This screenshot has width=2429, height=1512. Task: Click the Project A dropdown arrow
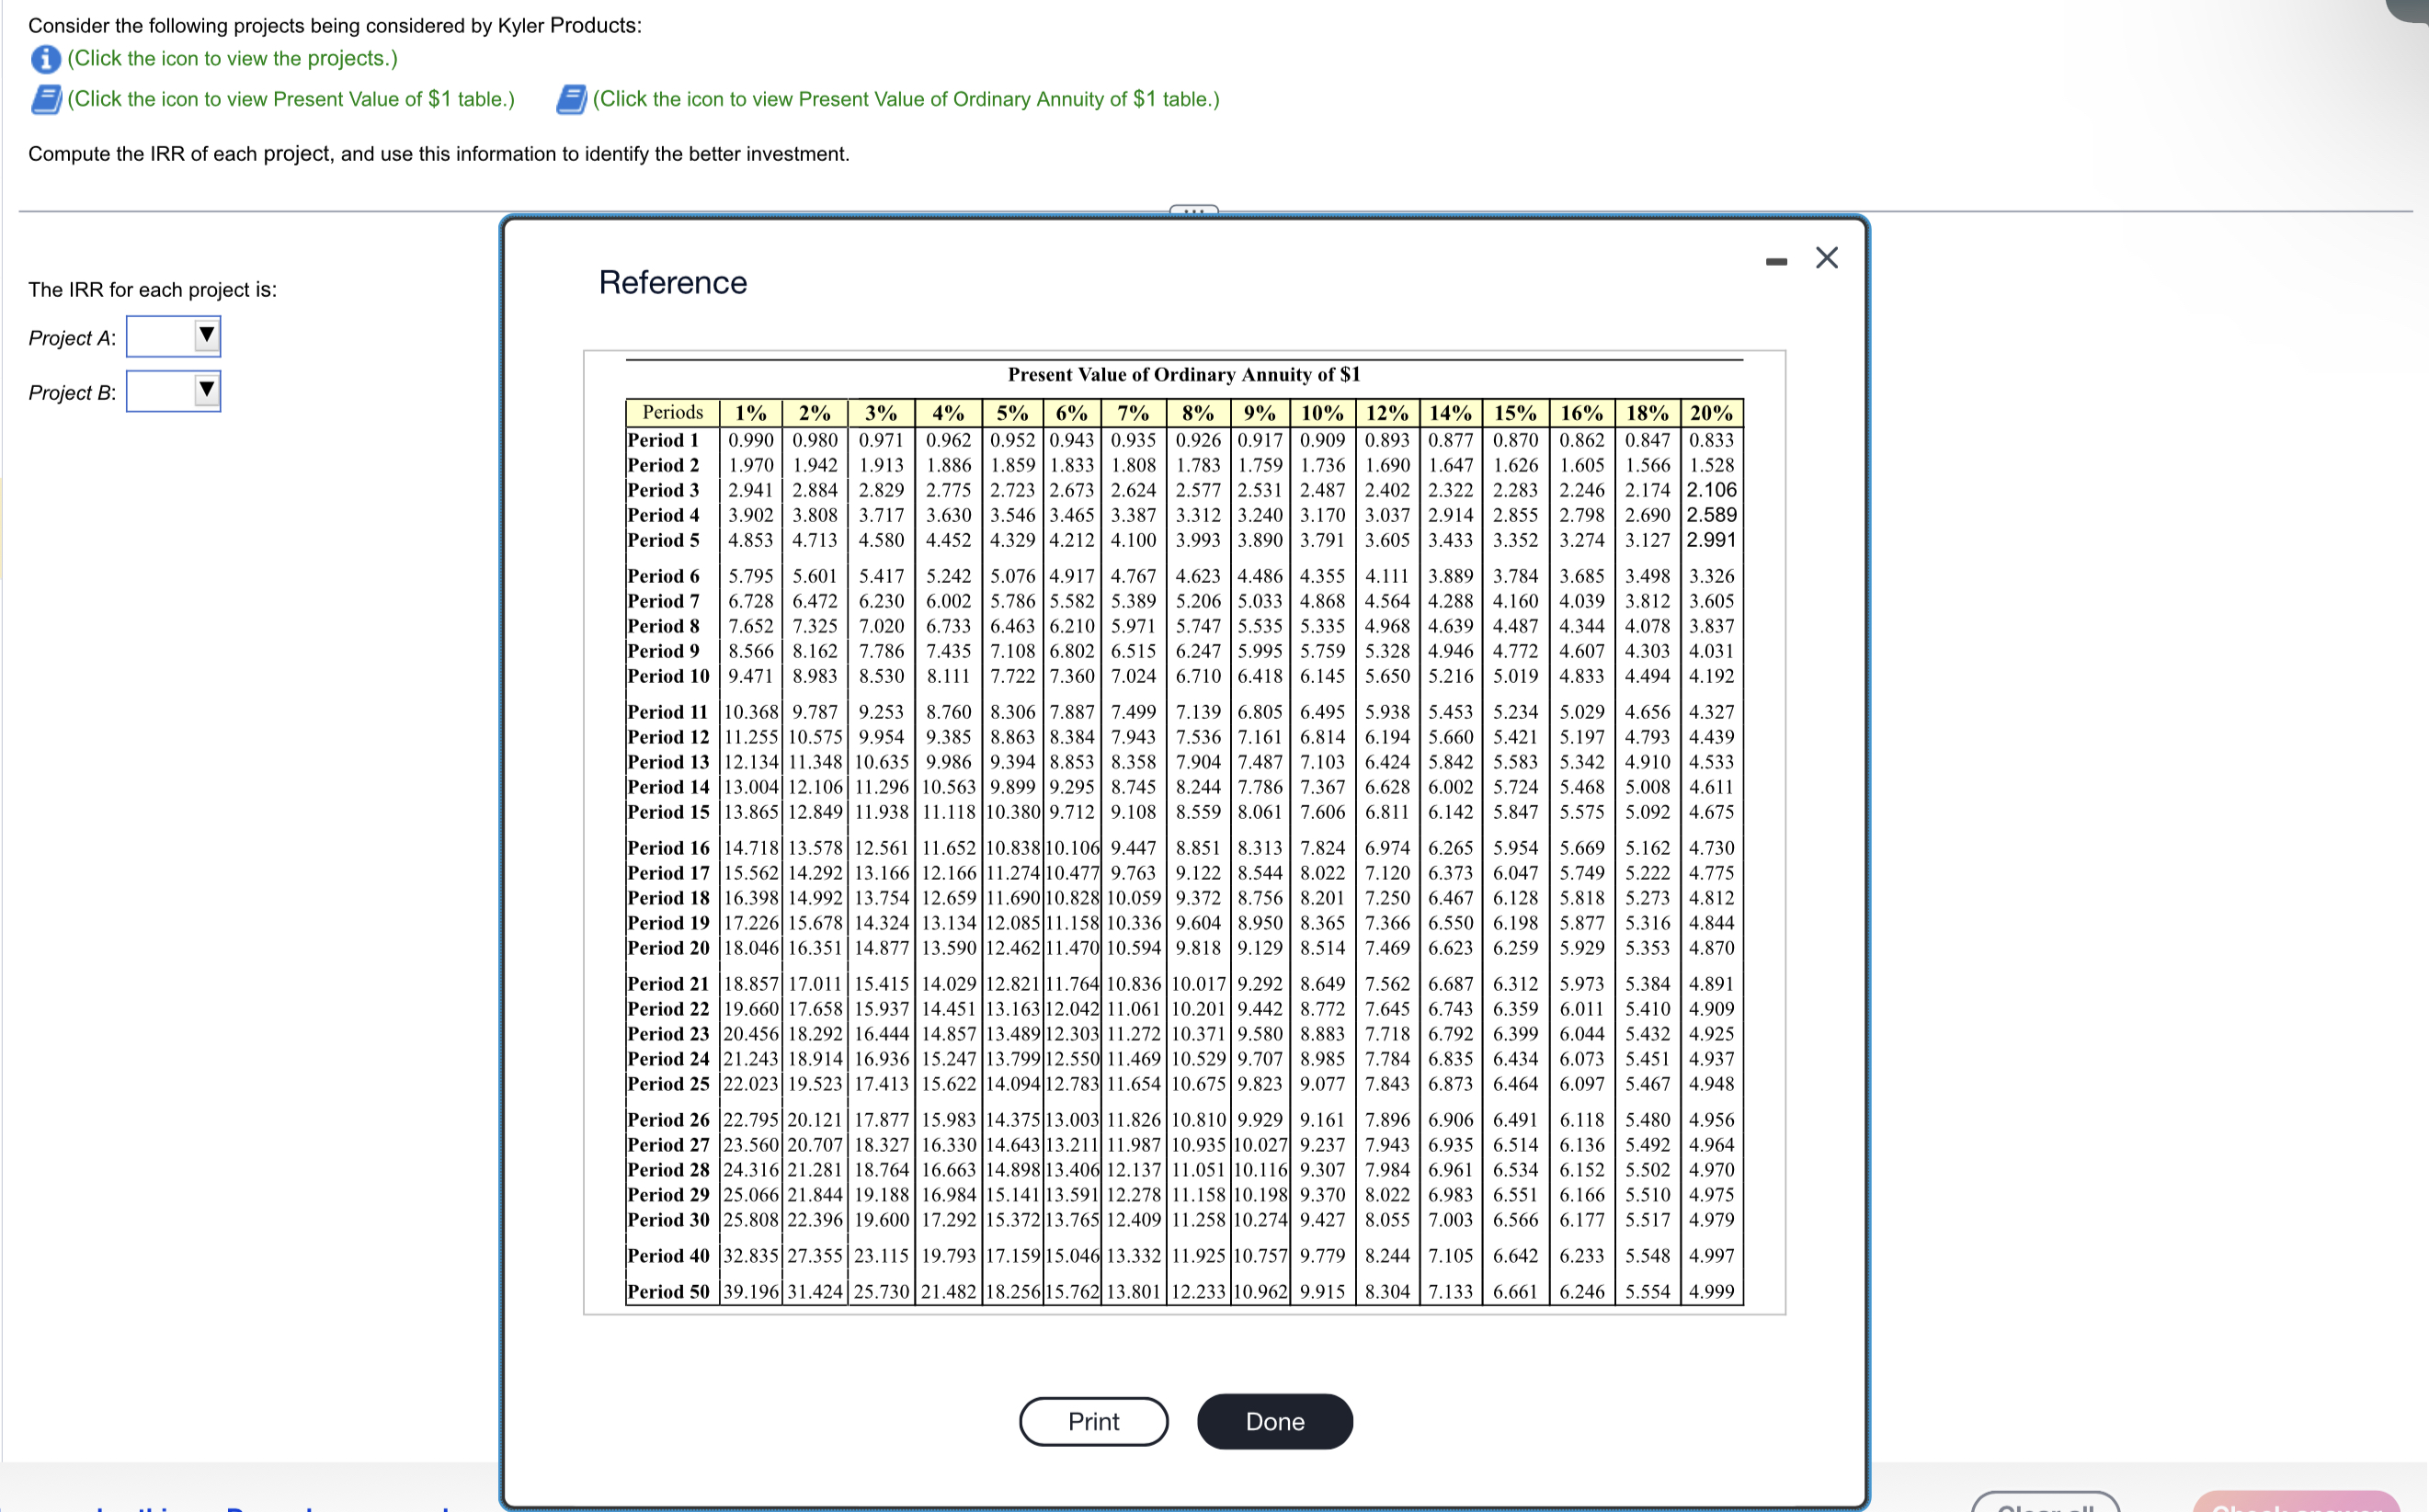(x=206, y=335)
